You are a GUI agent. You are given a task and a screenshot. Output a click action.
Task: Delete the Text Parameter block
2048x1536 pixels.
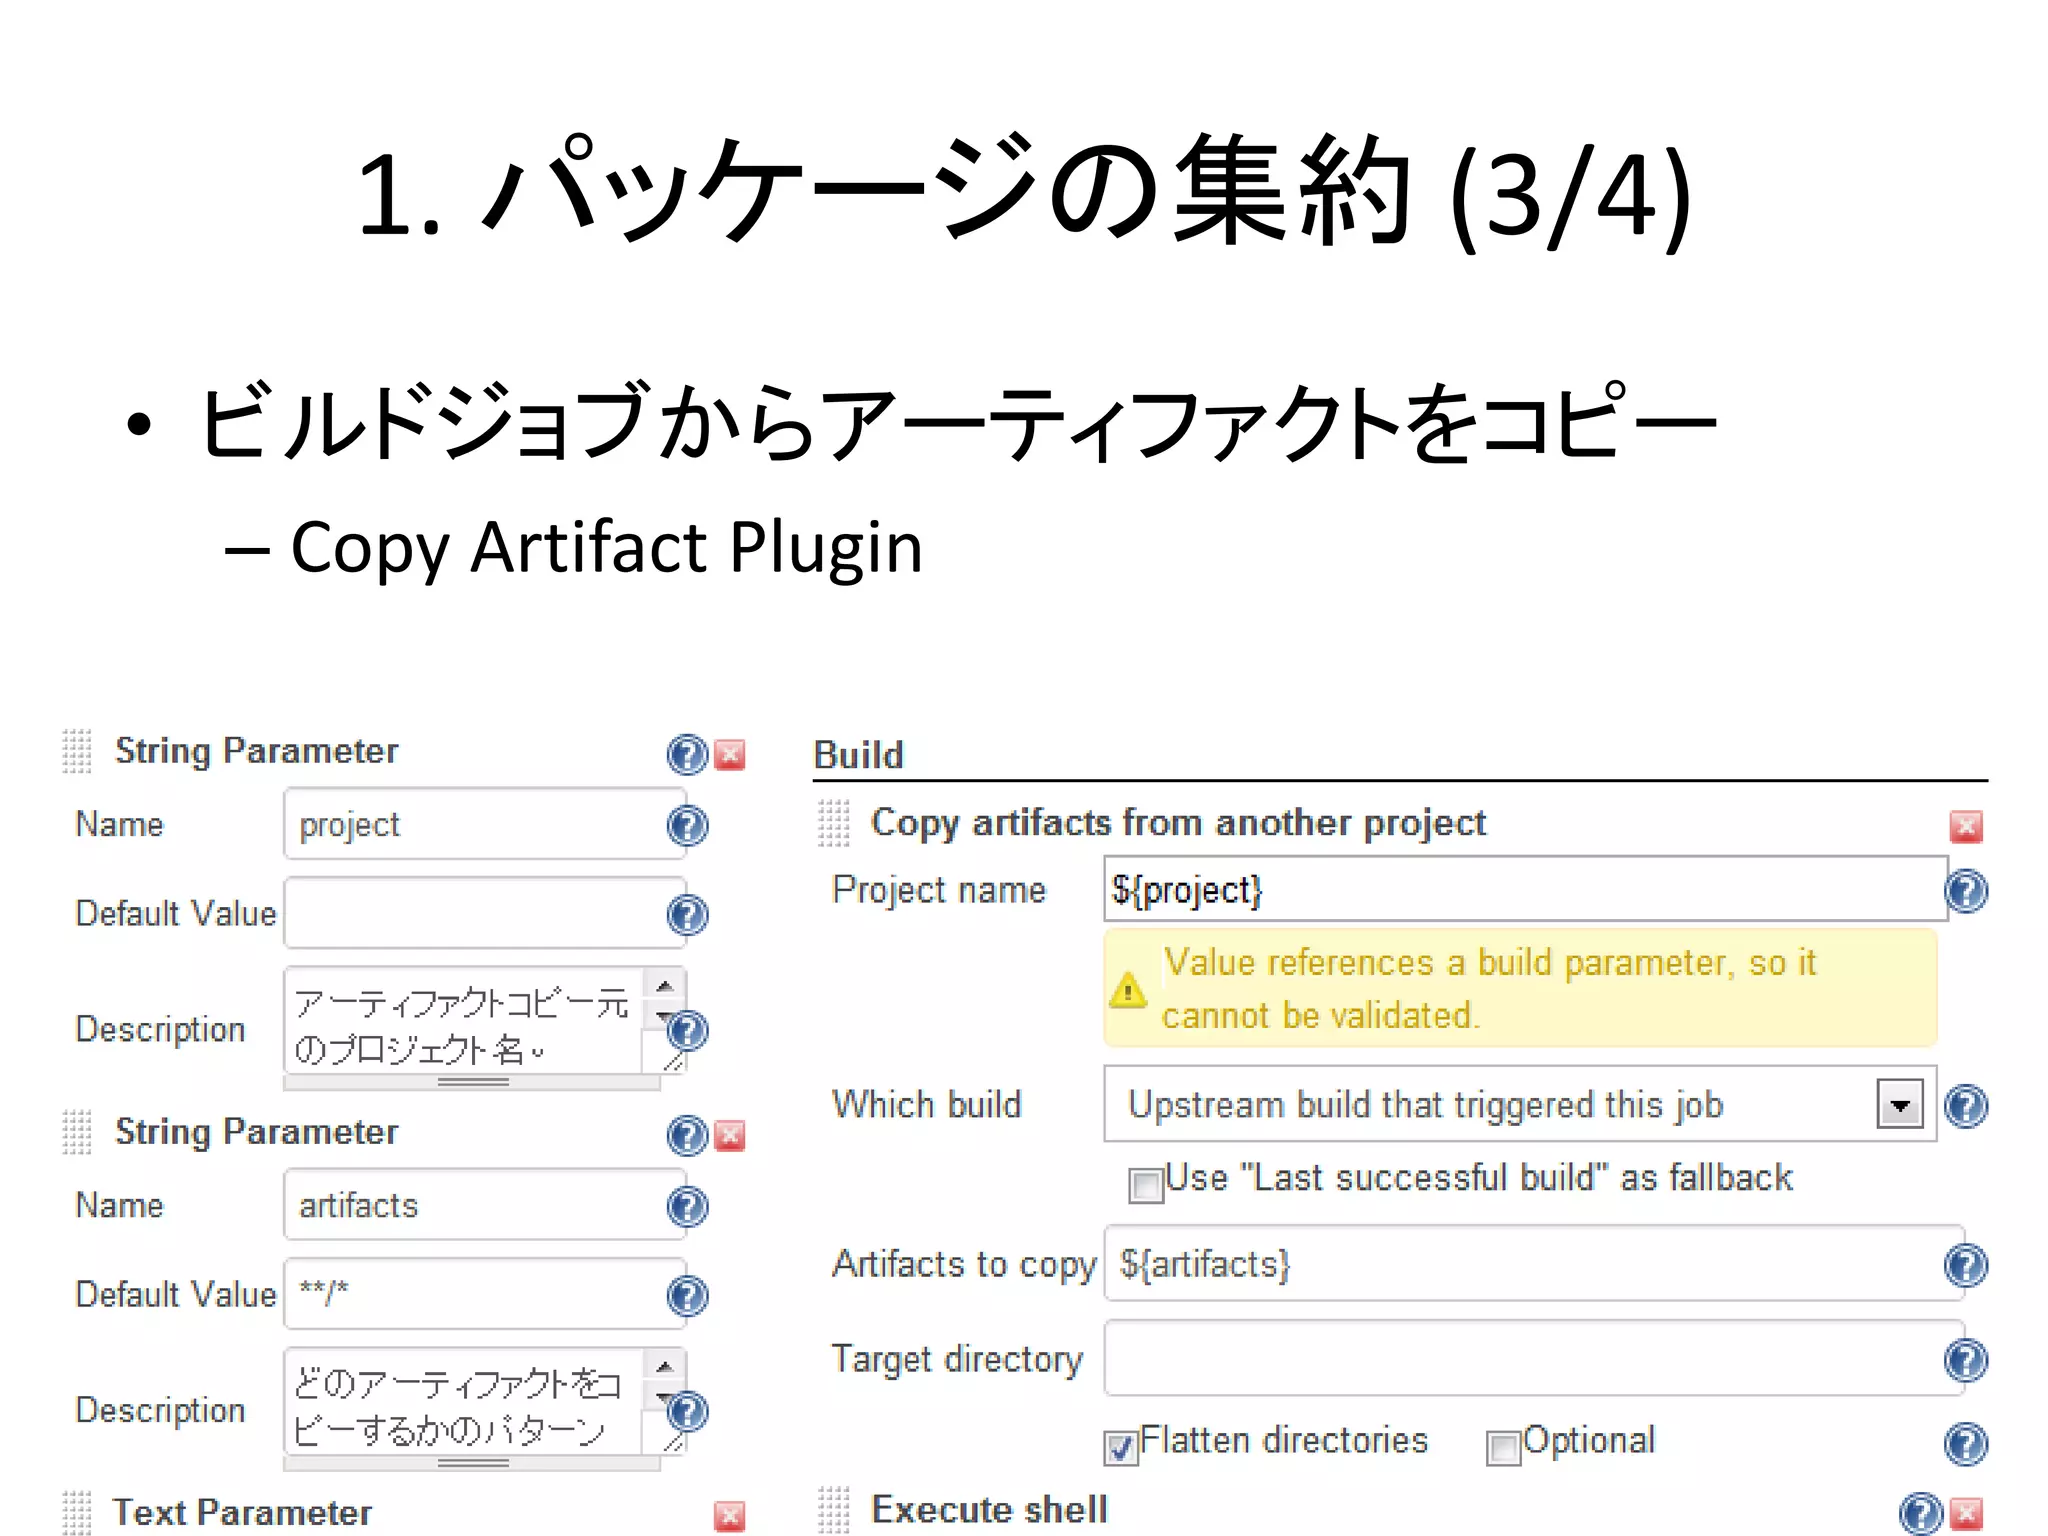730,1516
